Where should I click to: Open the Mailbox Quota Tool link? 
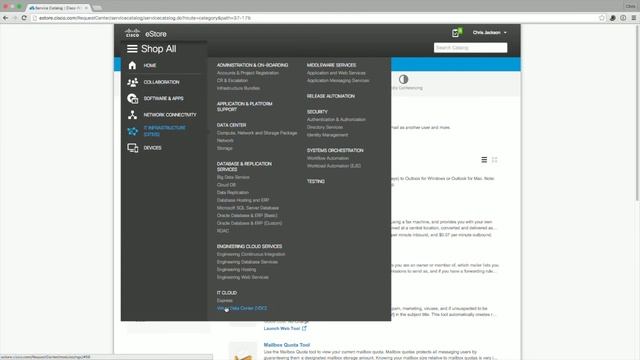(287, 345)
